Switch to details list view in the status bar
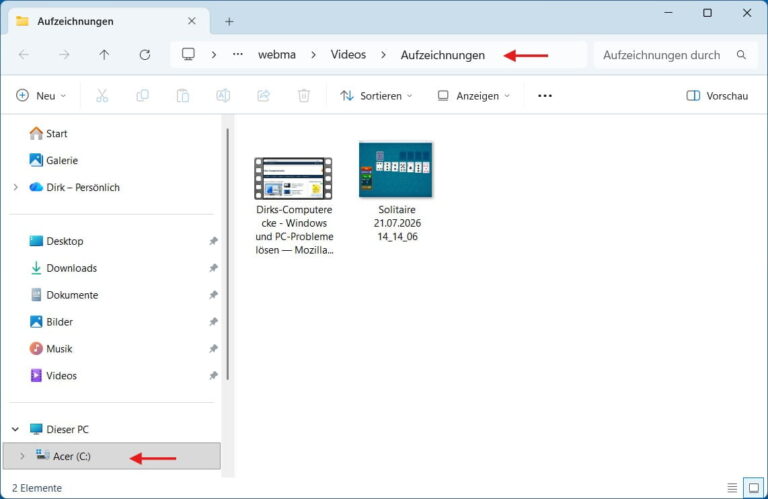This screenshot has width=768, height=499. click(x=732, y=488)
